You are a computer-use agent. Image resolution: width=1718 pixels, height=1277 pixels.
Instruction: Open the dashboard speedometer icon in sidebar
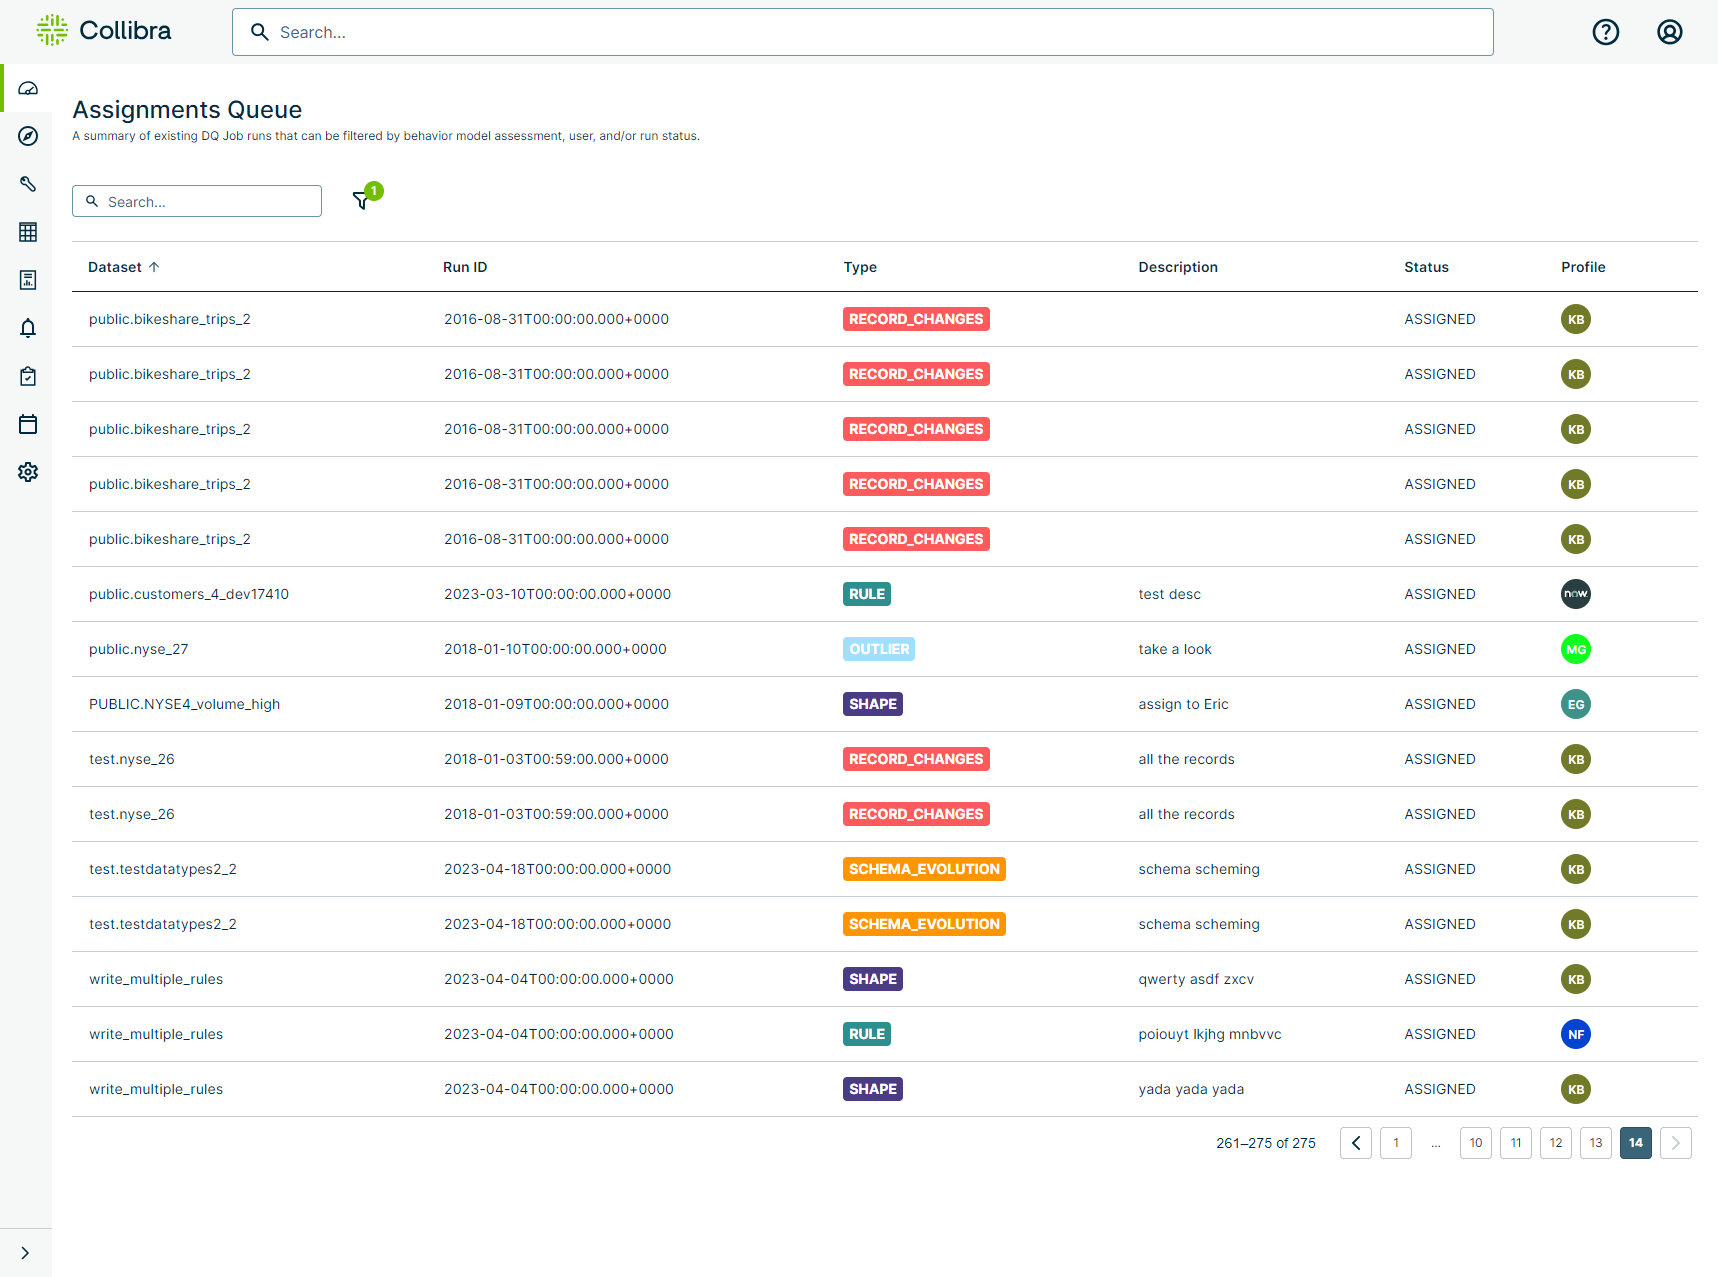click(x=27, y=88)
